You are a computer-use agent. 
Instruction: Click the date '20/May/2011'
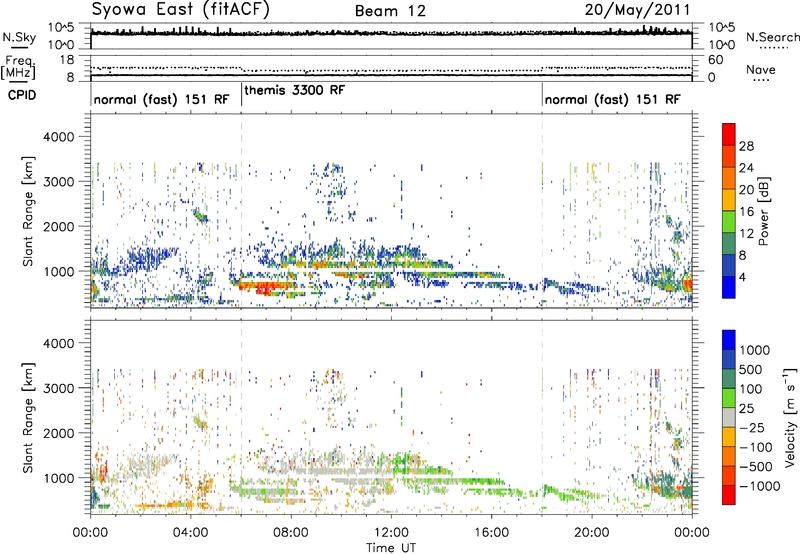pos(637,9)
